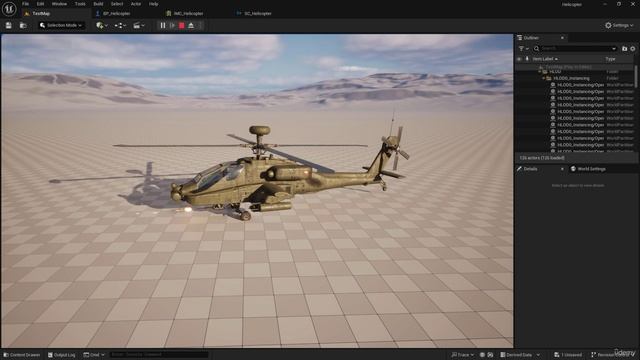Open the add content dropdown with the plus cube

(x=102, y=25)
